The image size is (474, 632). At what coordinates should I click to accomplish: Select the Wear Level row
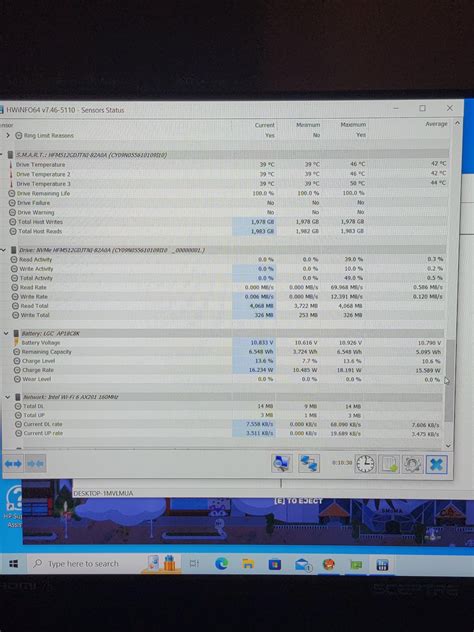tap(229, 379)
